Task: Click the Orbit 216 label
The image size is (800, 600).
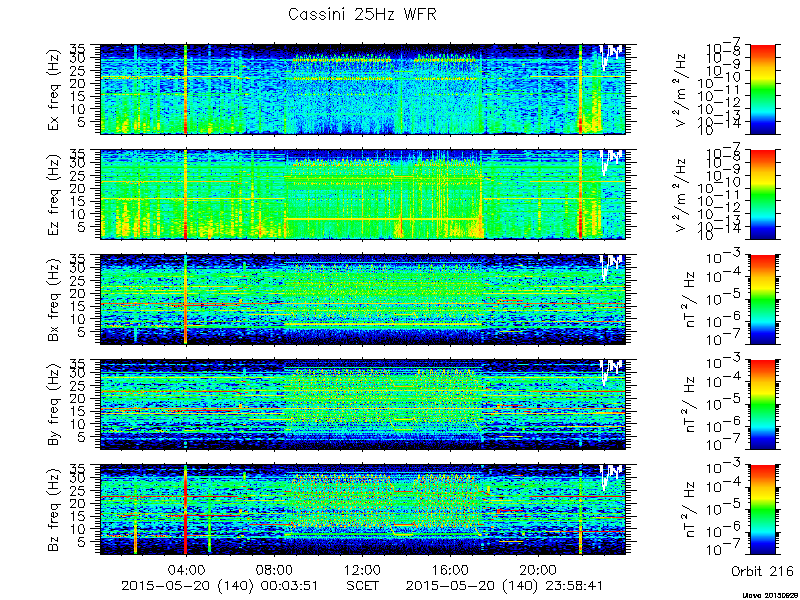Action: (x=762, y=570)
